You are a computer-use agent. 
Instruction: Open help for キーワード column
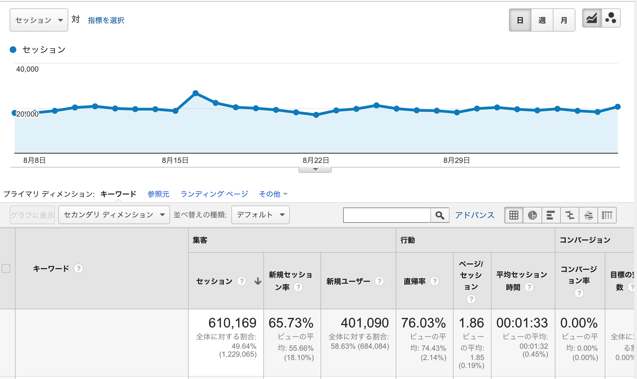click(79, 269)
